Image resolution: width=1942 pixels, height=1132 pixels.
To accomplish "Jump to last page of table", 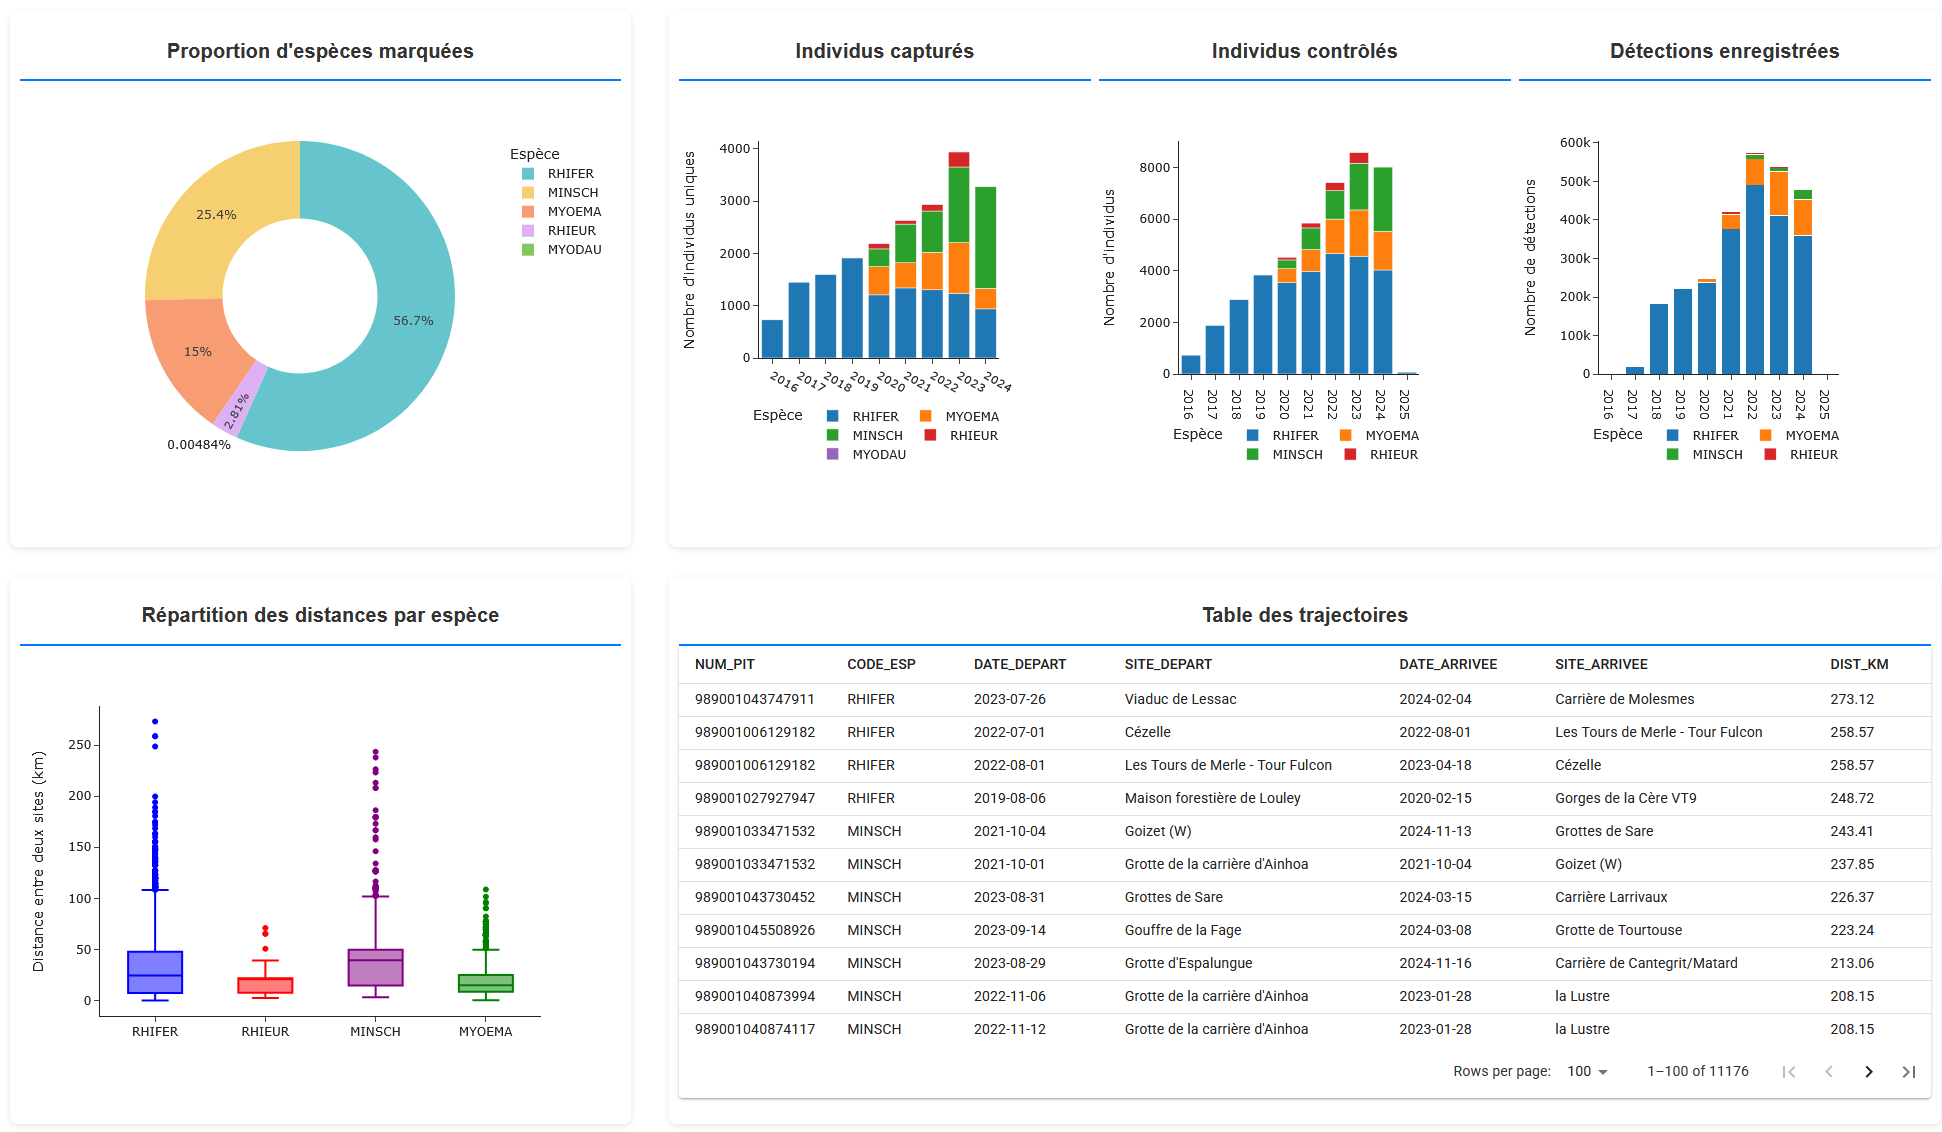I will (x=1908, y=1071).
